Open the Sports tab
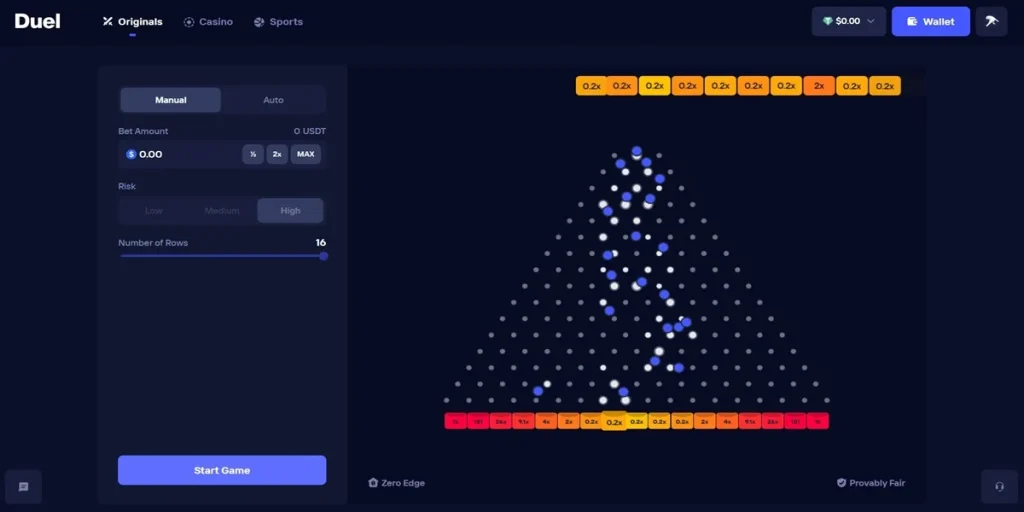Screen dimensions: 1024x512 pyautogui.click(x=278, y=21)
